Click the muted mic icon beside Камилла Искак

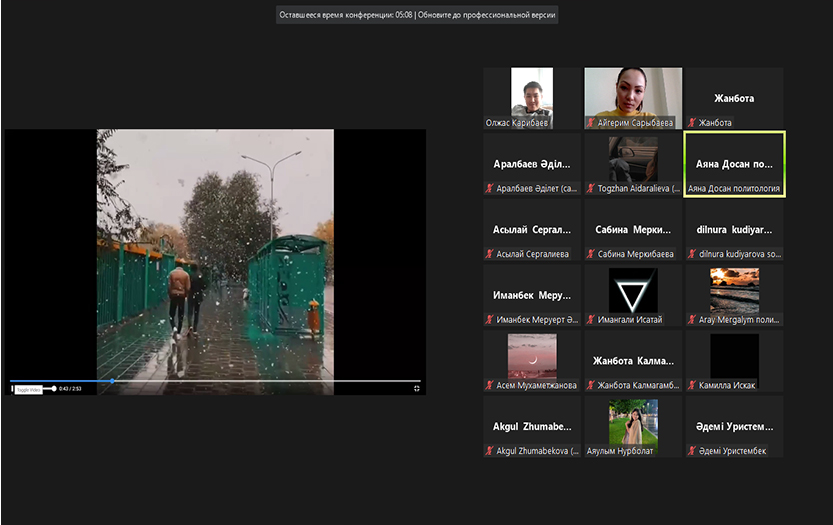pos(691,385)
